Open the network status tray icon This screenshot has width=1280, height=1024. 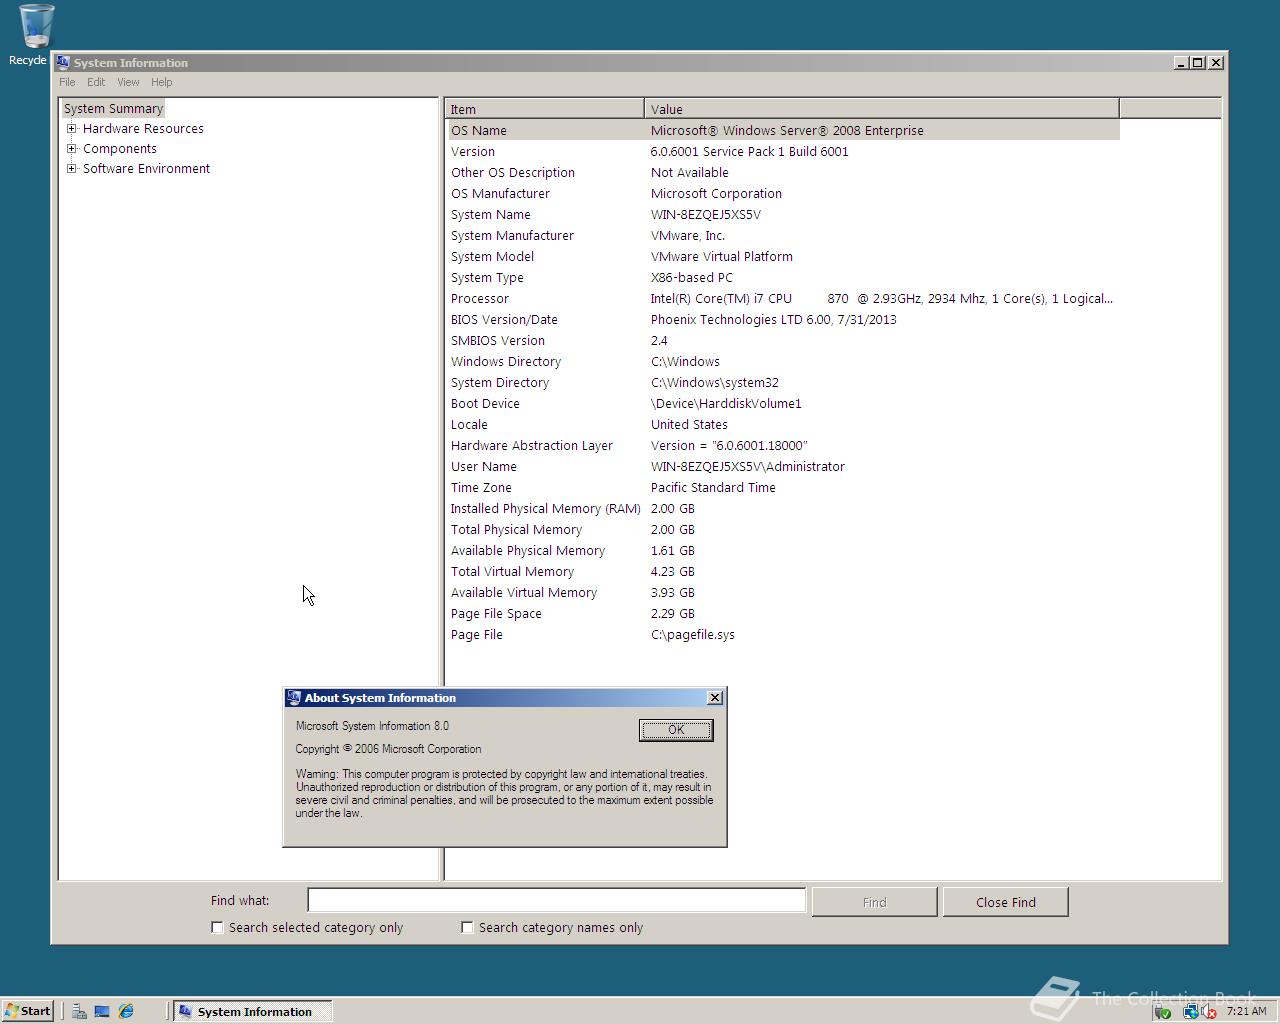pos(1190,1012)
